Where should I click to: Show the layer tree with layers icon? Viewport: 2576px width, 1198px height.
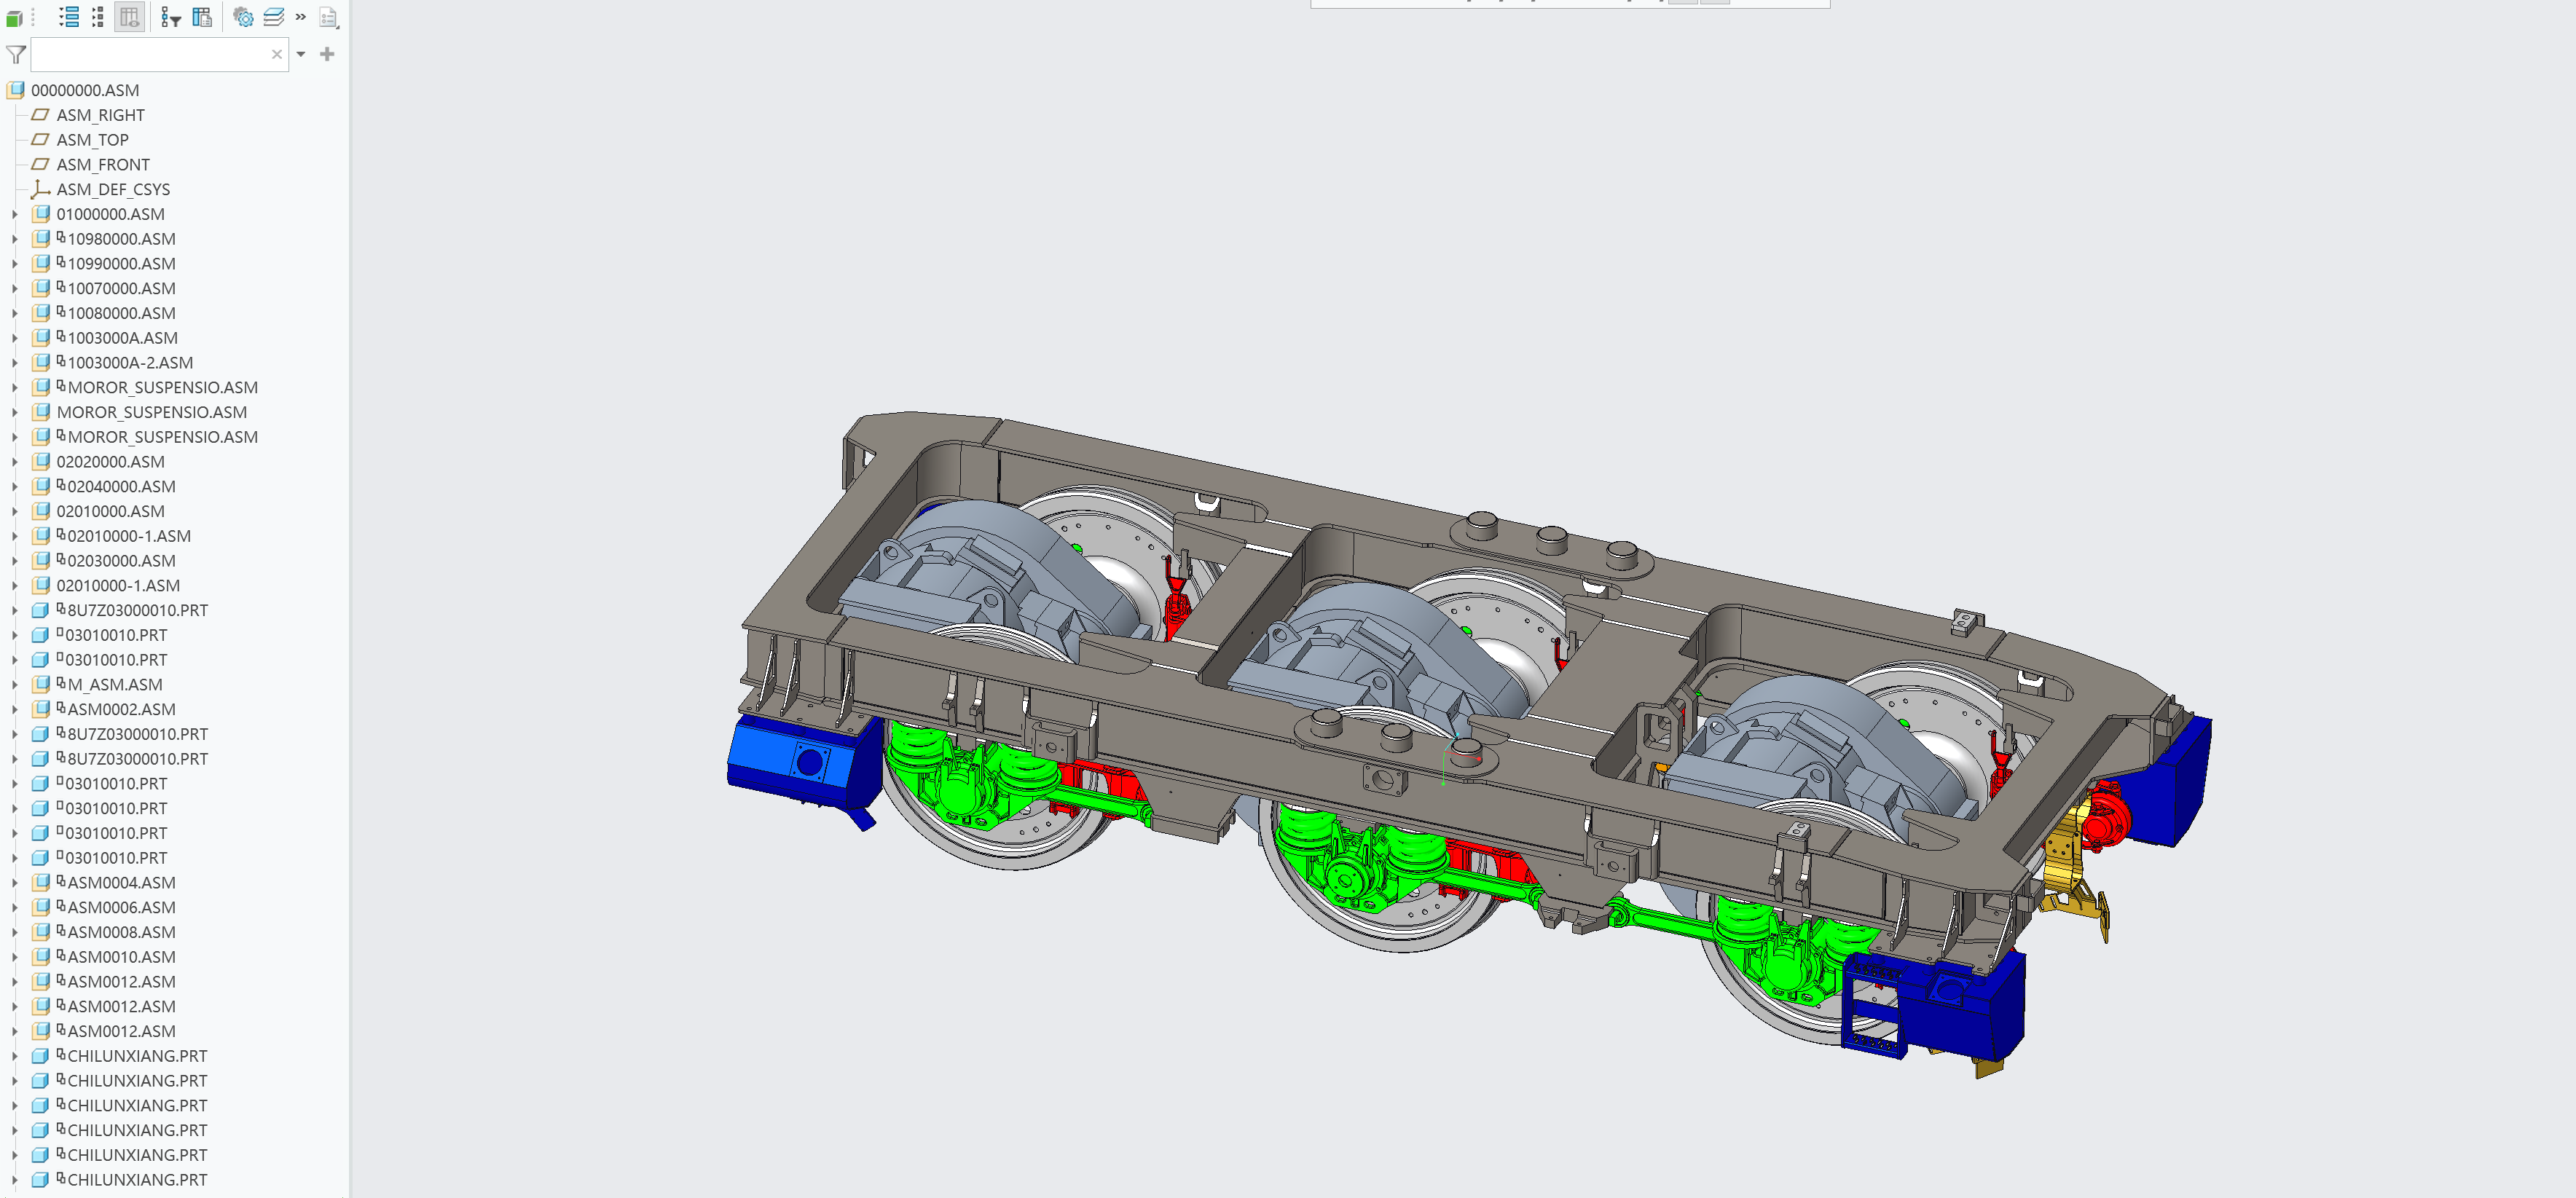point(273,17)
